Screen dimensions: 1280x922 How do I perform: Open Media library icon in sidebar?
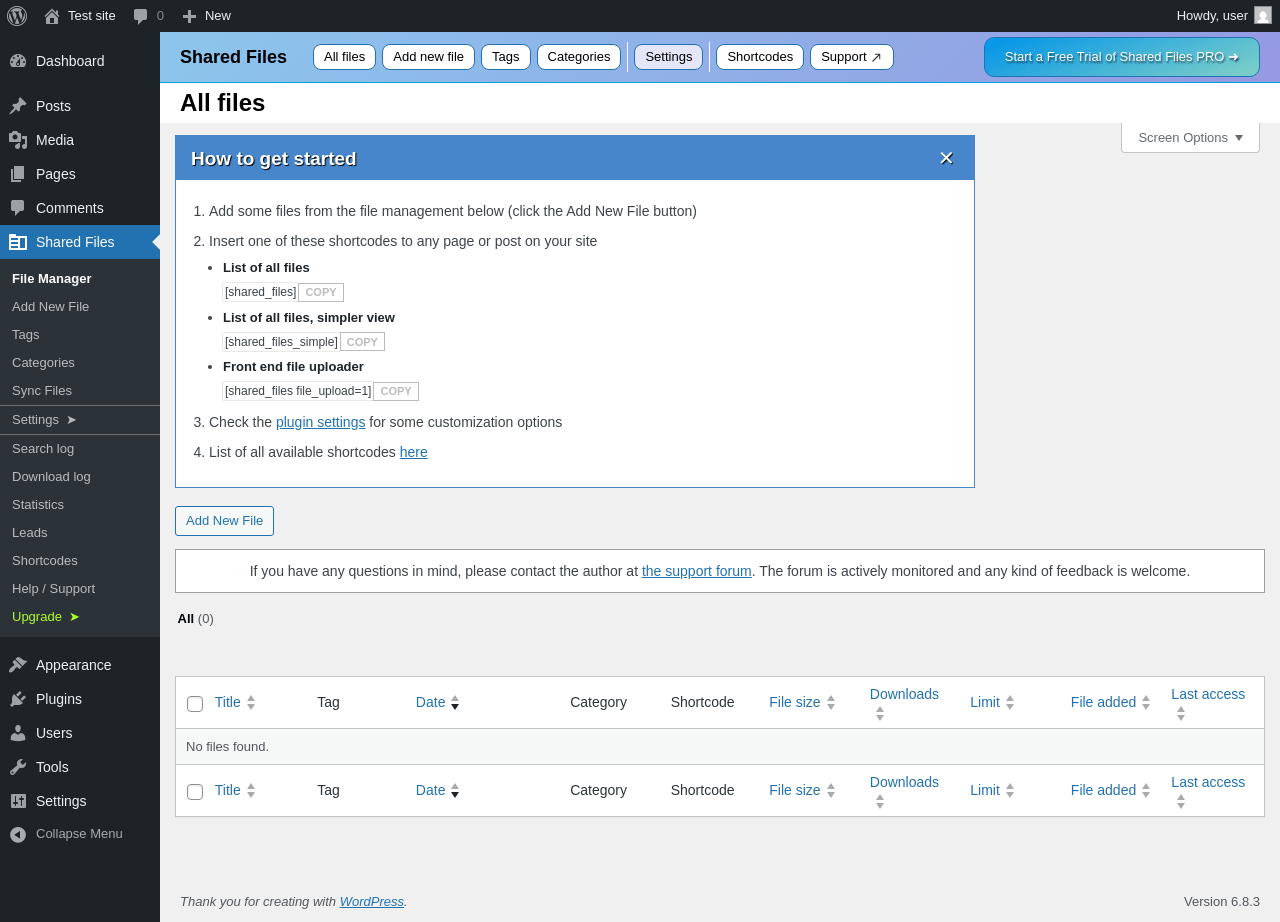point(18,140)
